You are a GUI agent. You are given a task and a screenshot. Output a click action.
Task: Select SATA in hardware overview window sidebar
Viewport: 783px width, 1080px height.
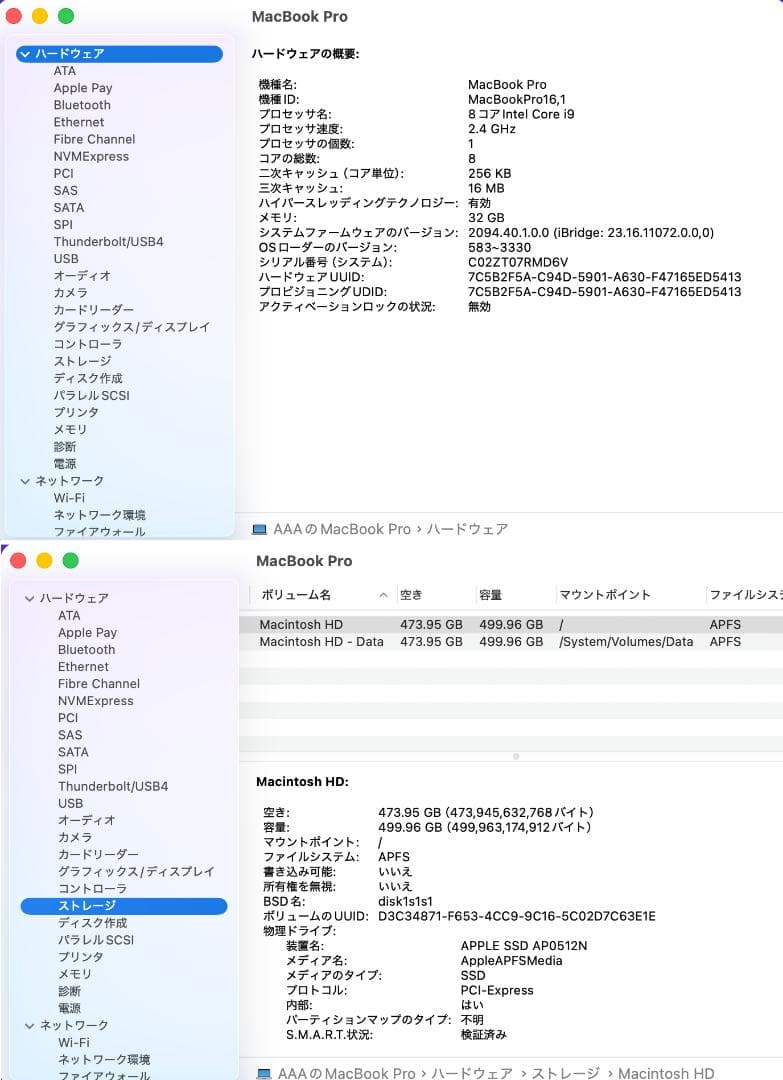69,207
